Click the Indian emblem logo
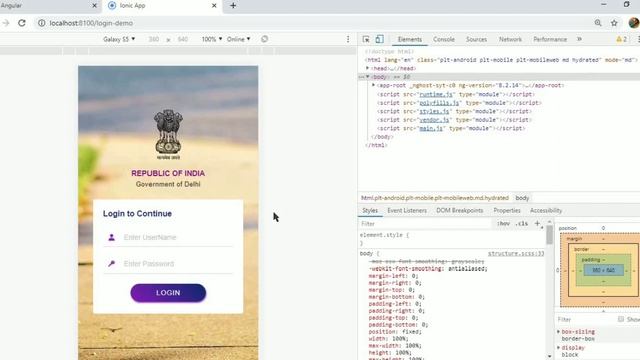The width and height of the screenshot is (640, 360). (168, 134)
